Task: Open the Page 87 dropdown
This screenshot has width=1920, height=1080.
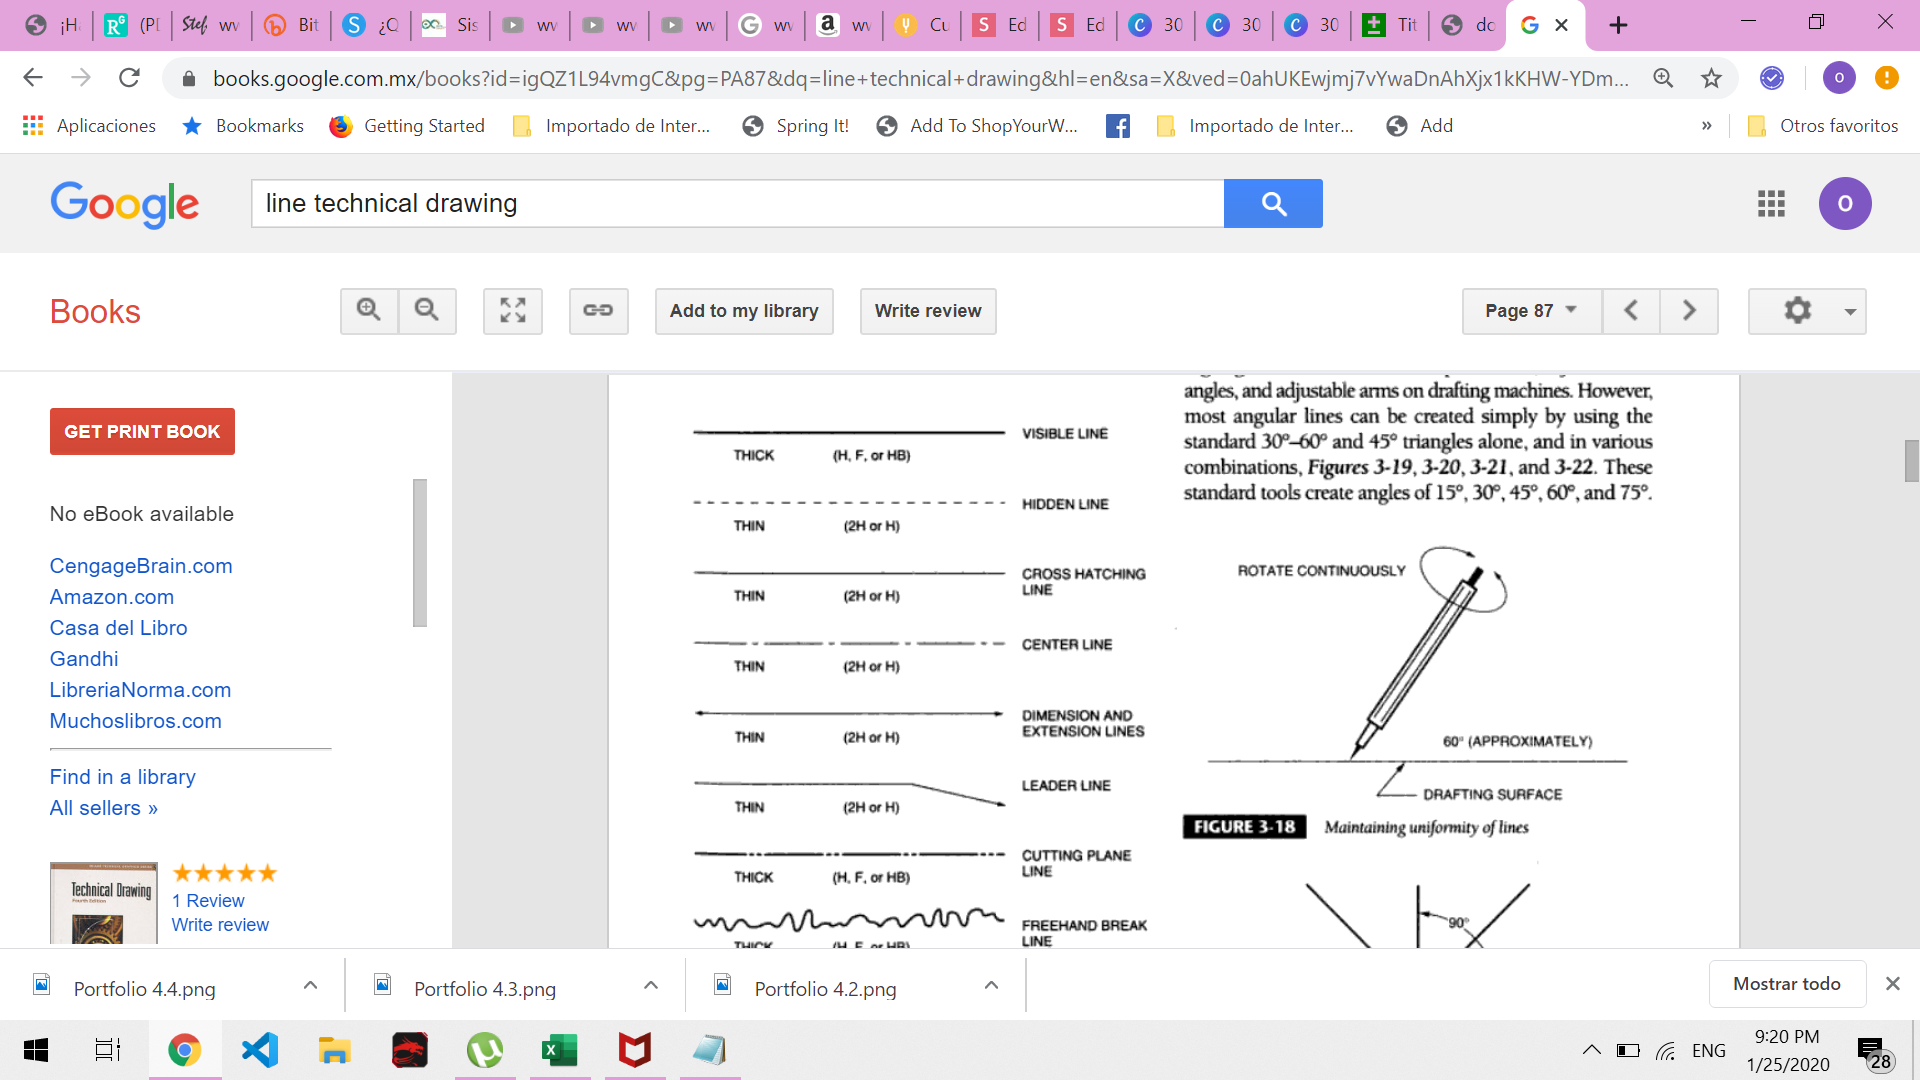Action: pyautogui.click(x=1531, y=311)
